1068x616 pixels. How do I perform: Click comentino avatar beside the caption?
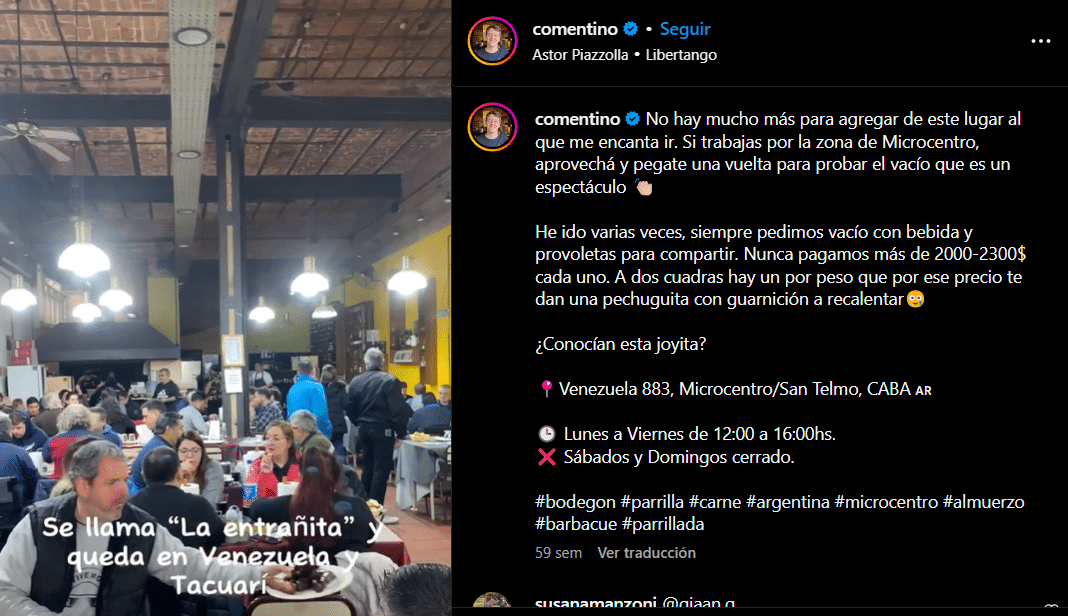492,127
